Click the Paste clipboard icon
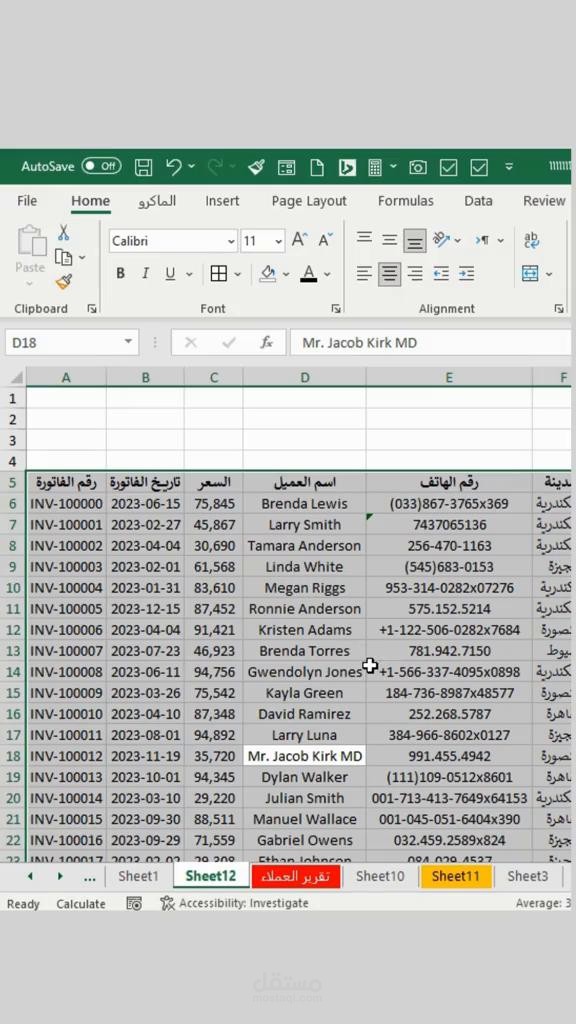This screenshot has height=1024, width=576. click(x=31, y=241)
